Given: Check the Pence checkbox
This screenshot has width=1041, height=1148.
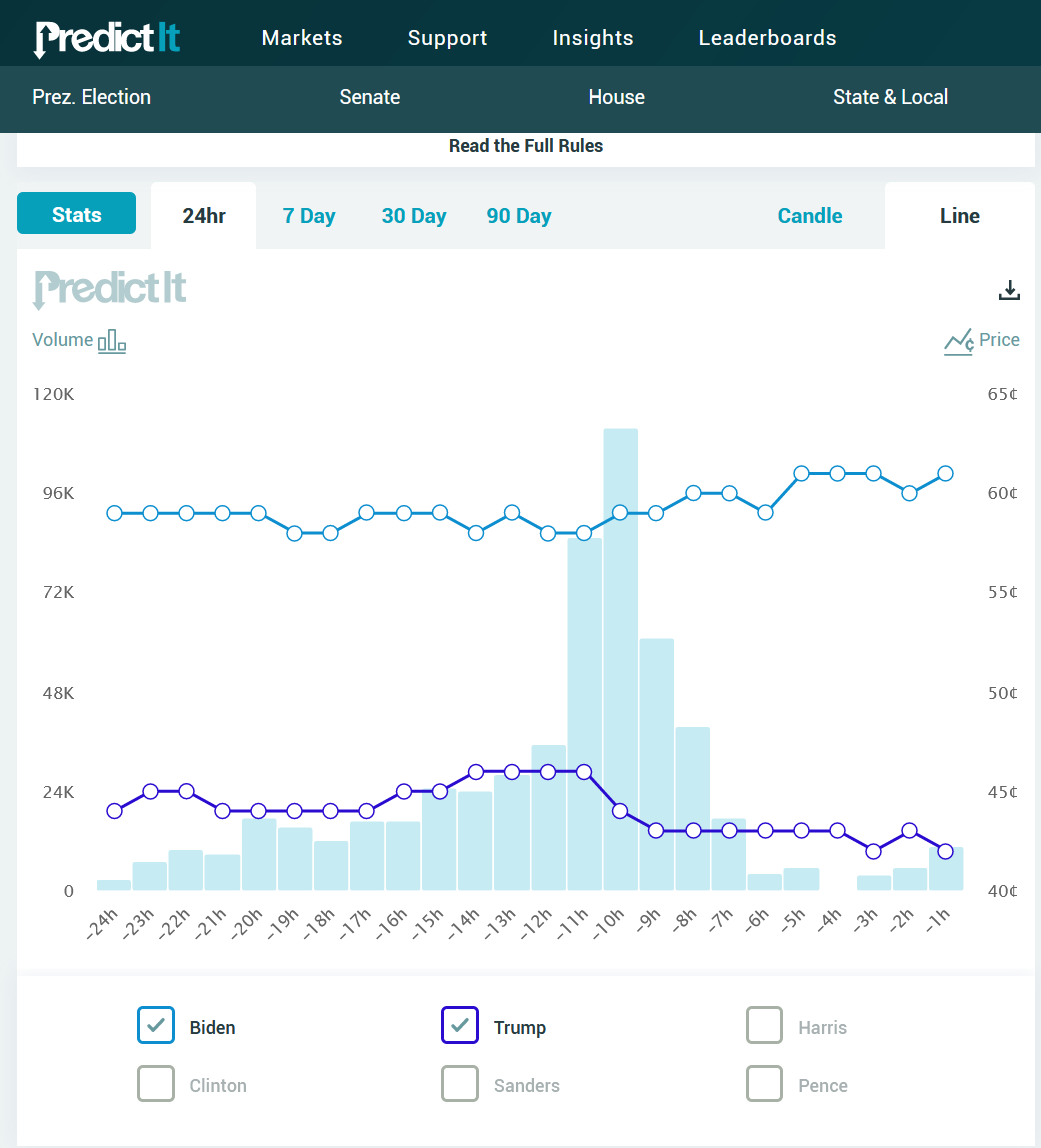Looking at the screenshot, I should pos(764,1083).
